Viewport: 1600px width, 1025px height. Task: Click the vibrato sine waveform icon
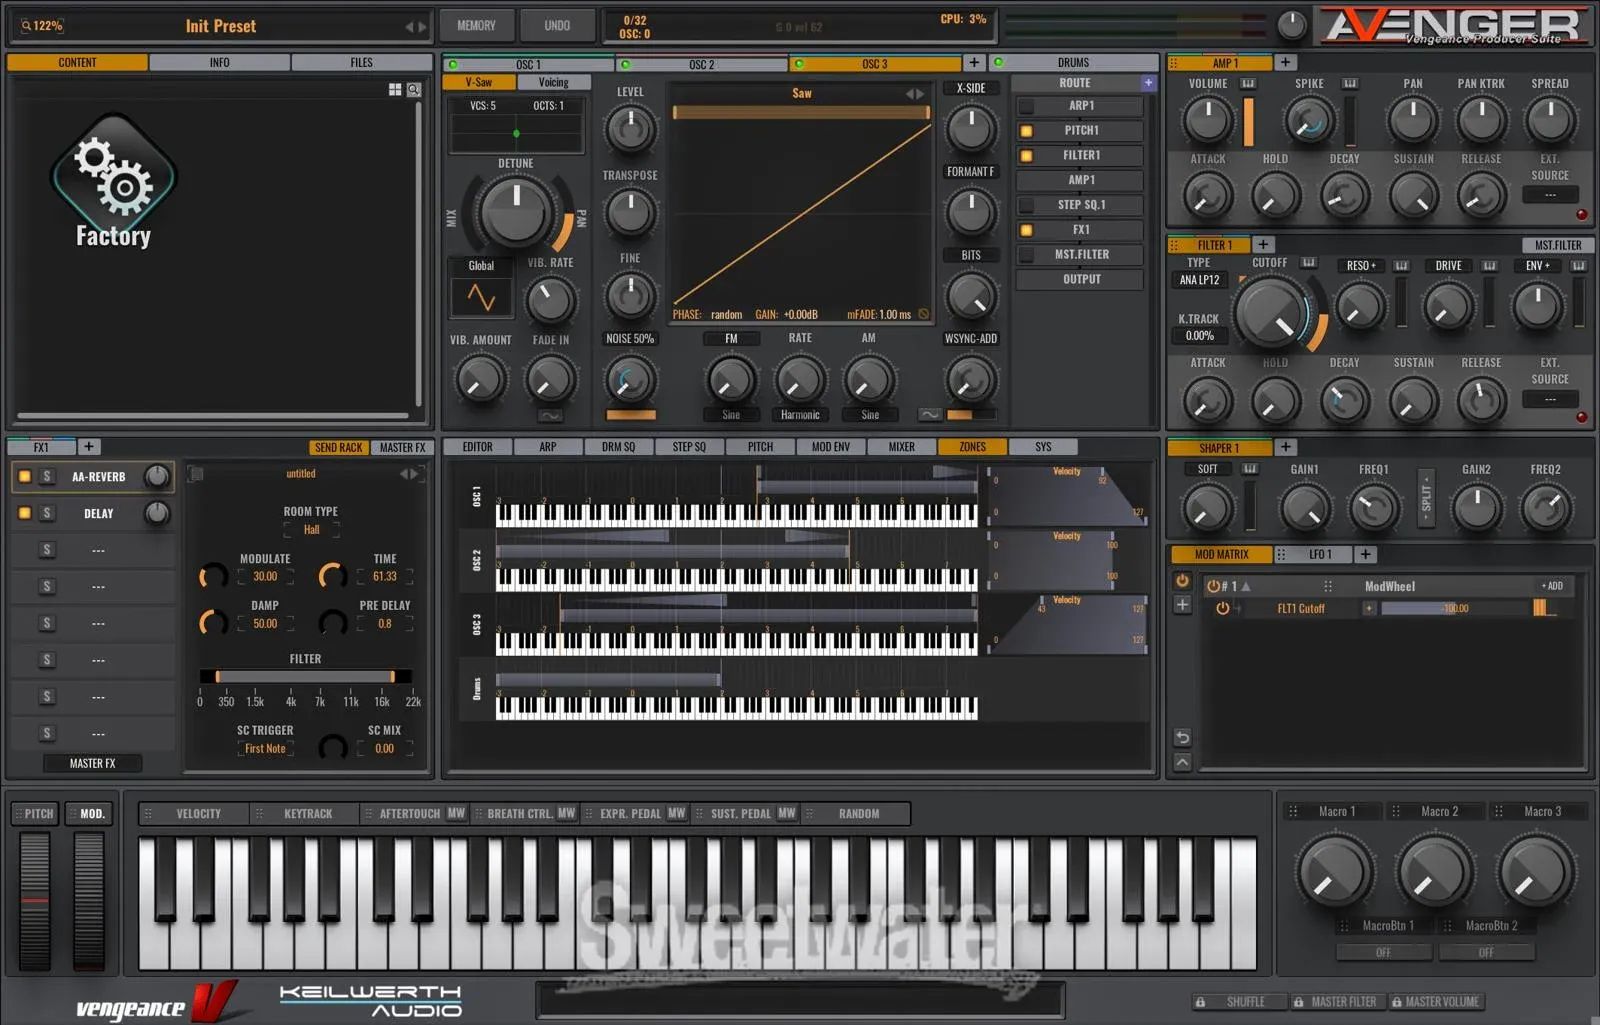(x=481, y=297)
